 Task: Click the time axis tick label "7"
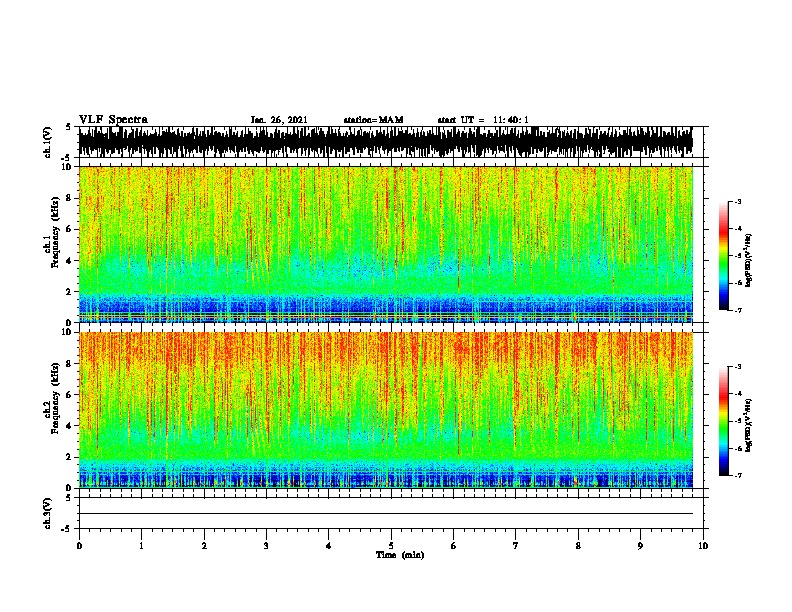tap(516, 546)
